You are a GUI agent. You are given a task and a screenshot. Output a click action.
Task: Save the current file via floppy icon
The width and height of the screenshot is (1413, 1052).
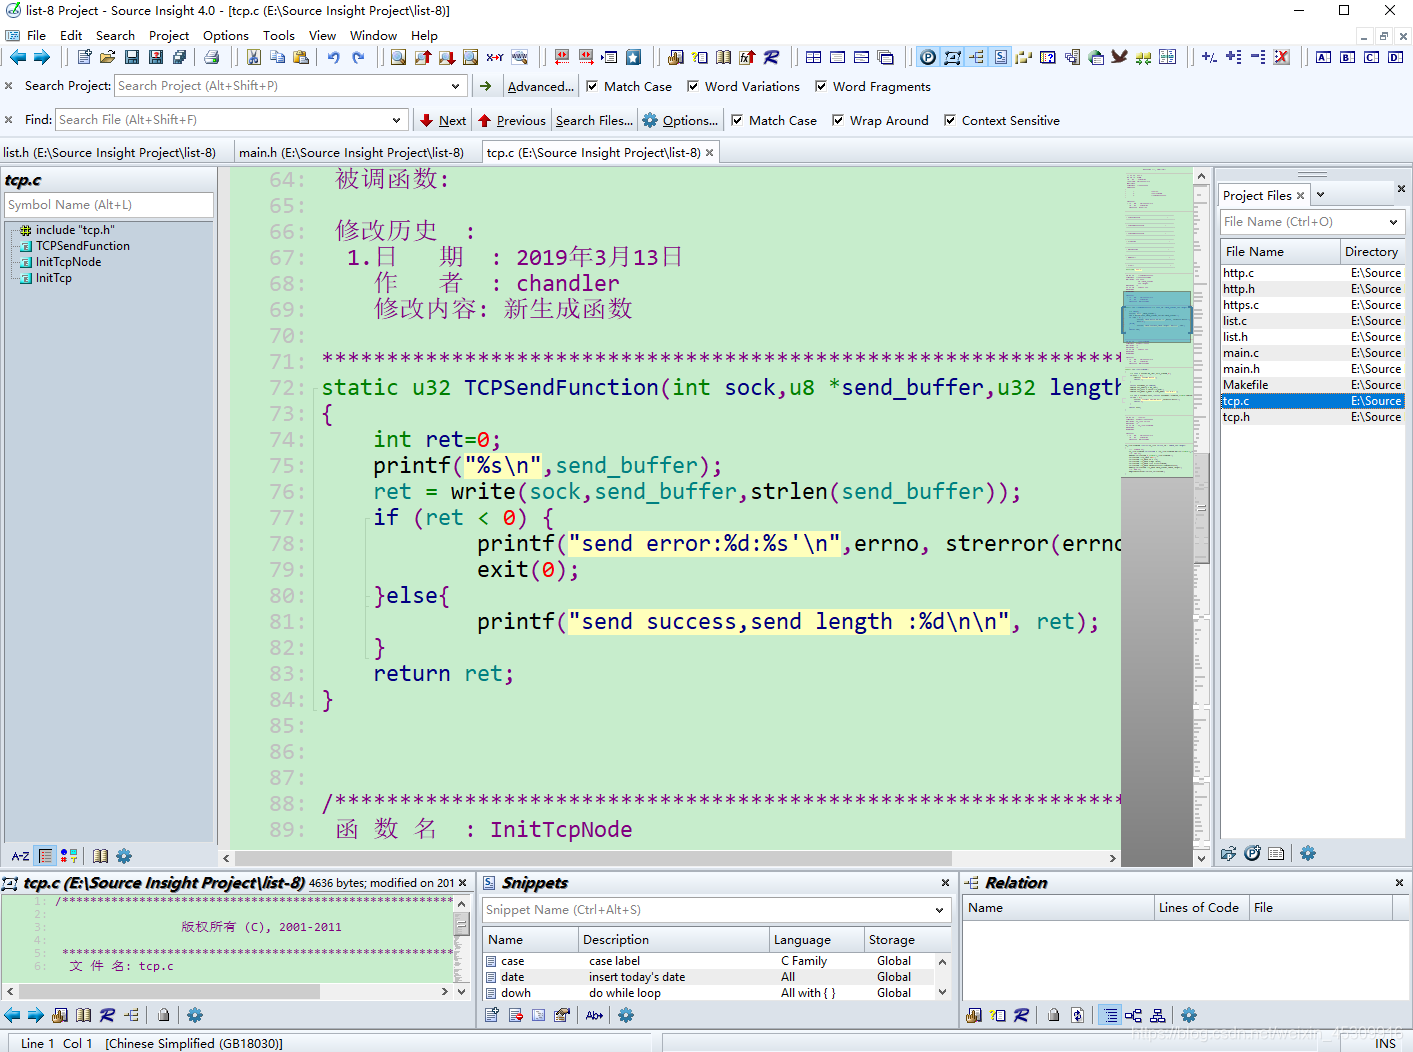pos(131,58)
